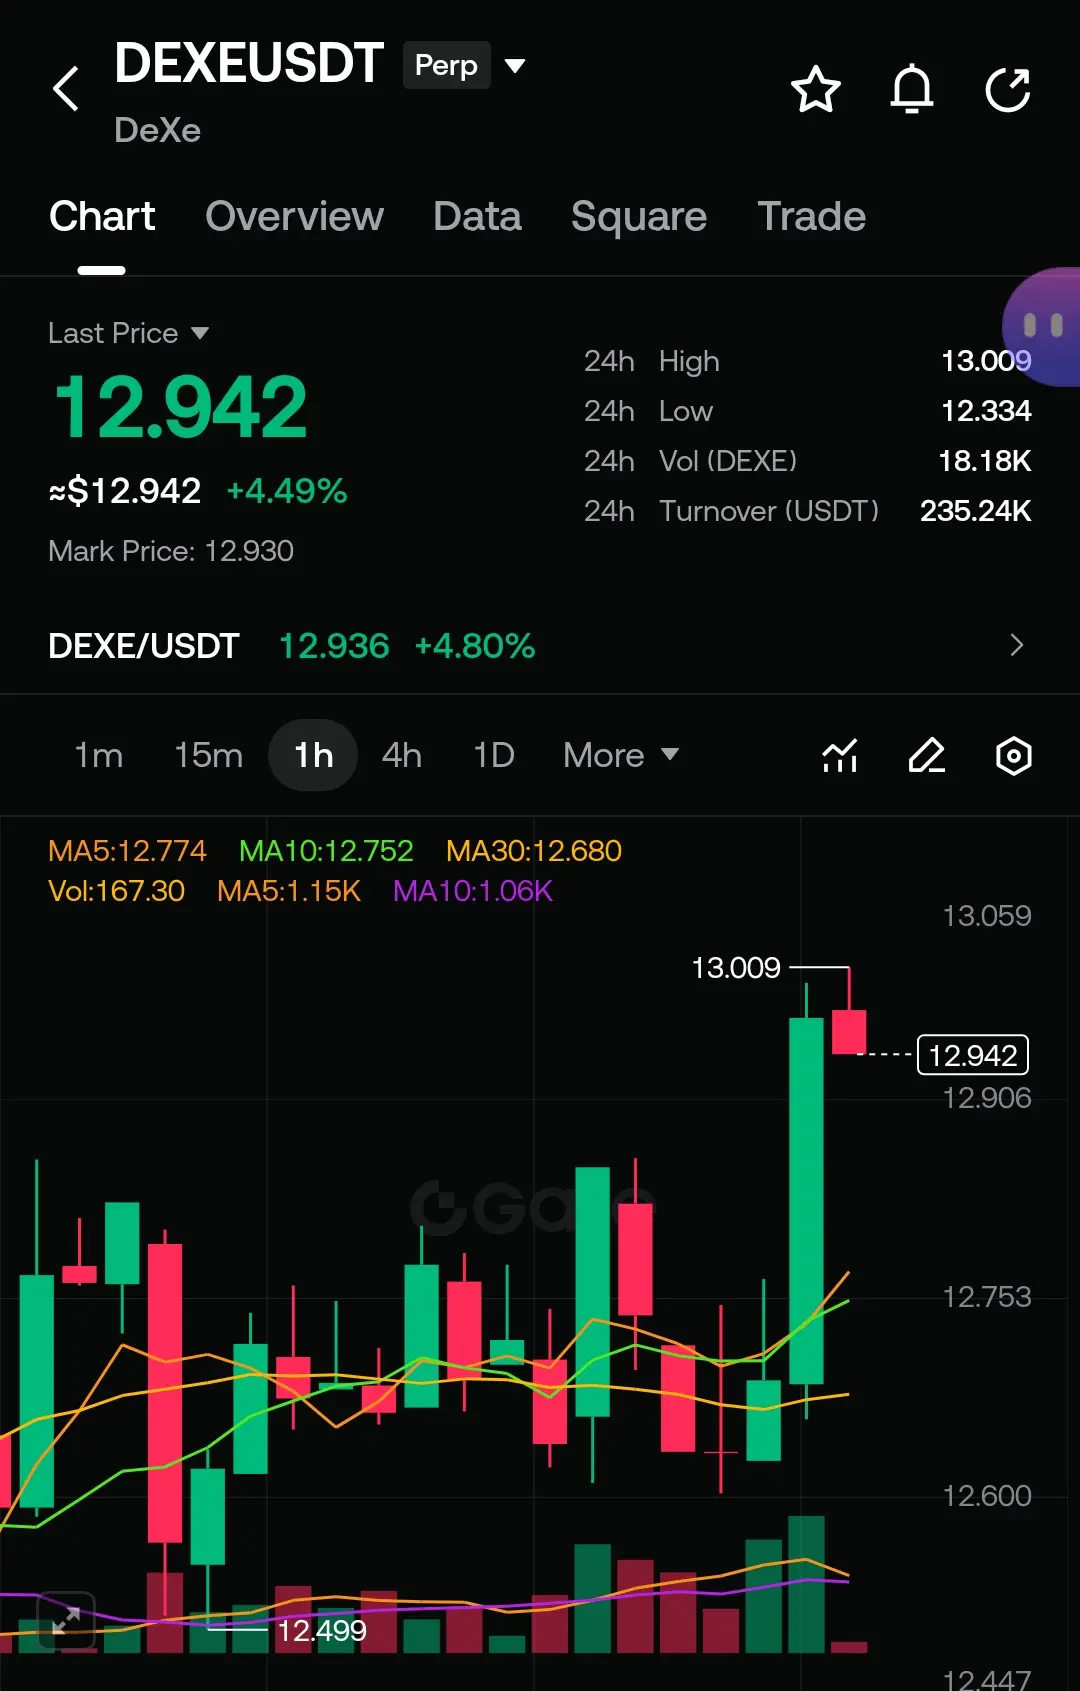Open price alert bell icon

pyautogui.click(x=912, y=90)
